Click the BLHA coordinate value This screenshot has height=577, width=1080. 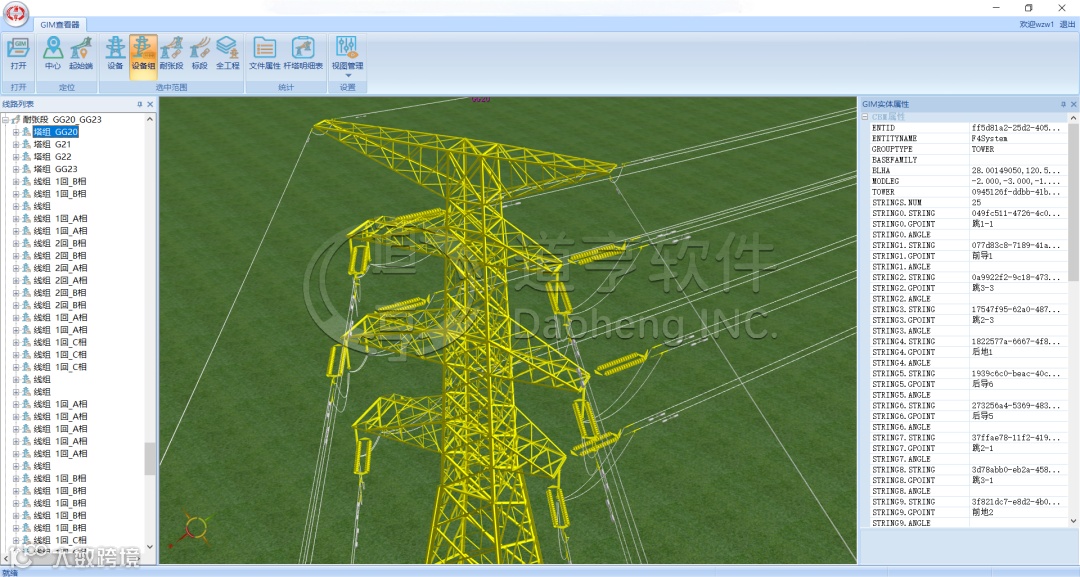coord(1016,171)
